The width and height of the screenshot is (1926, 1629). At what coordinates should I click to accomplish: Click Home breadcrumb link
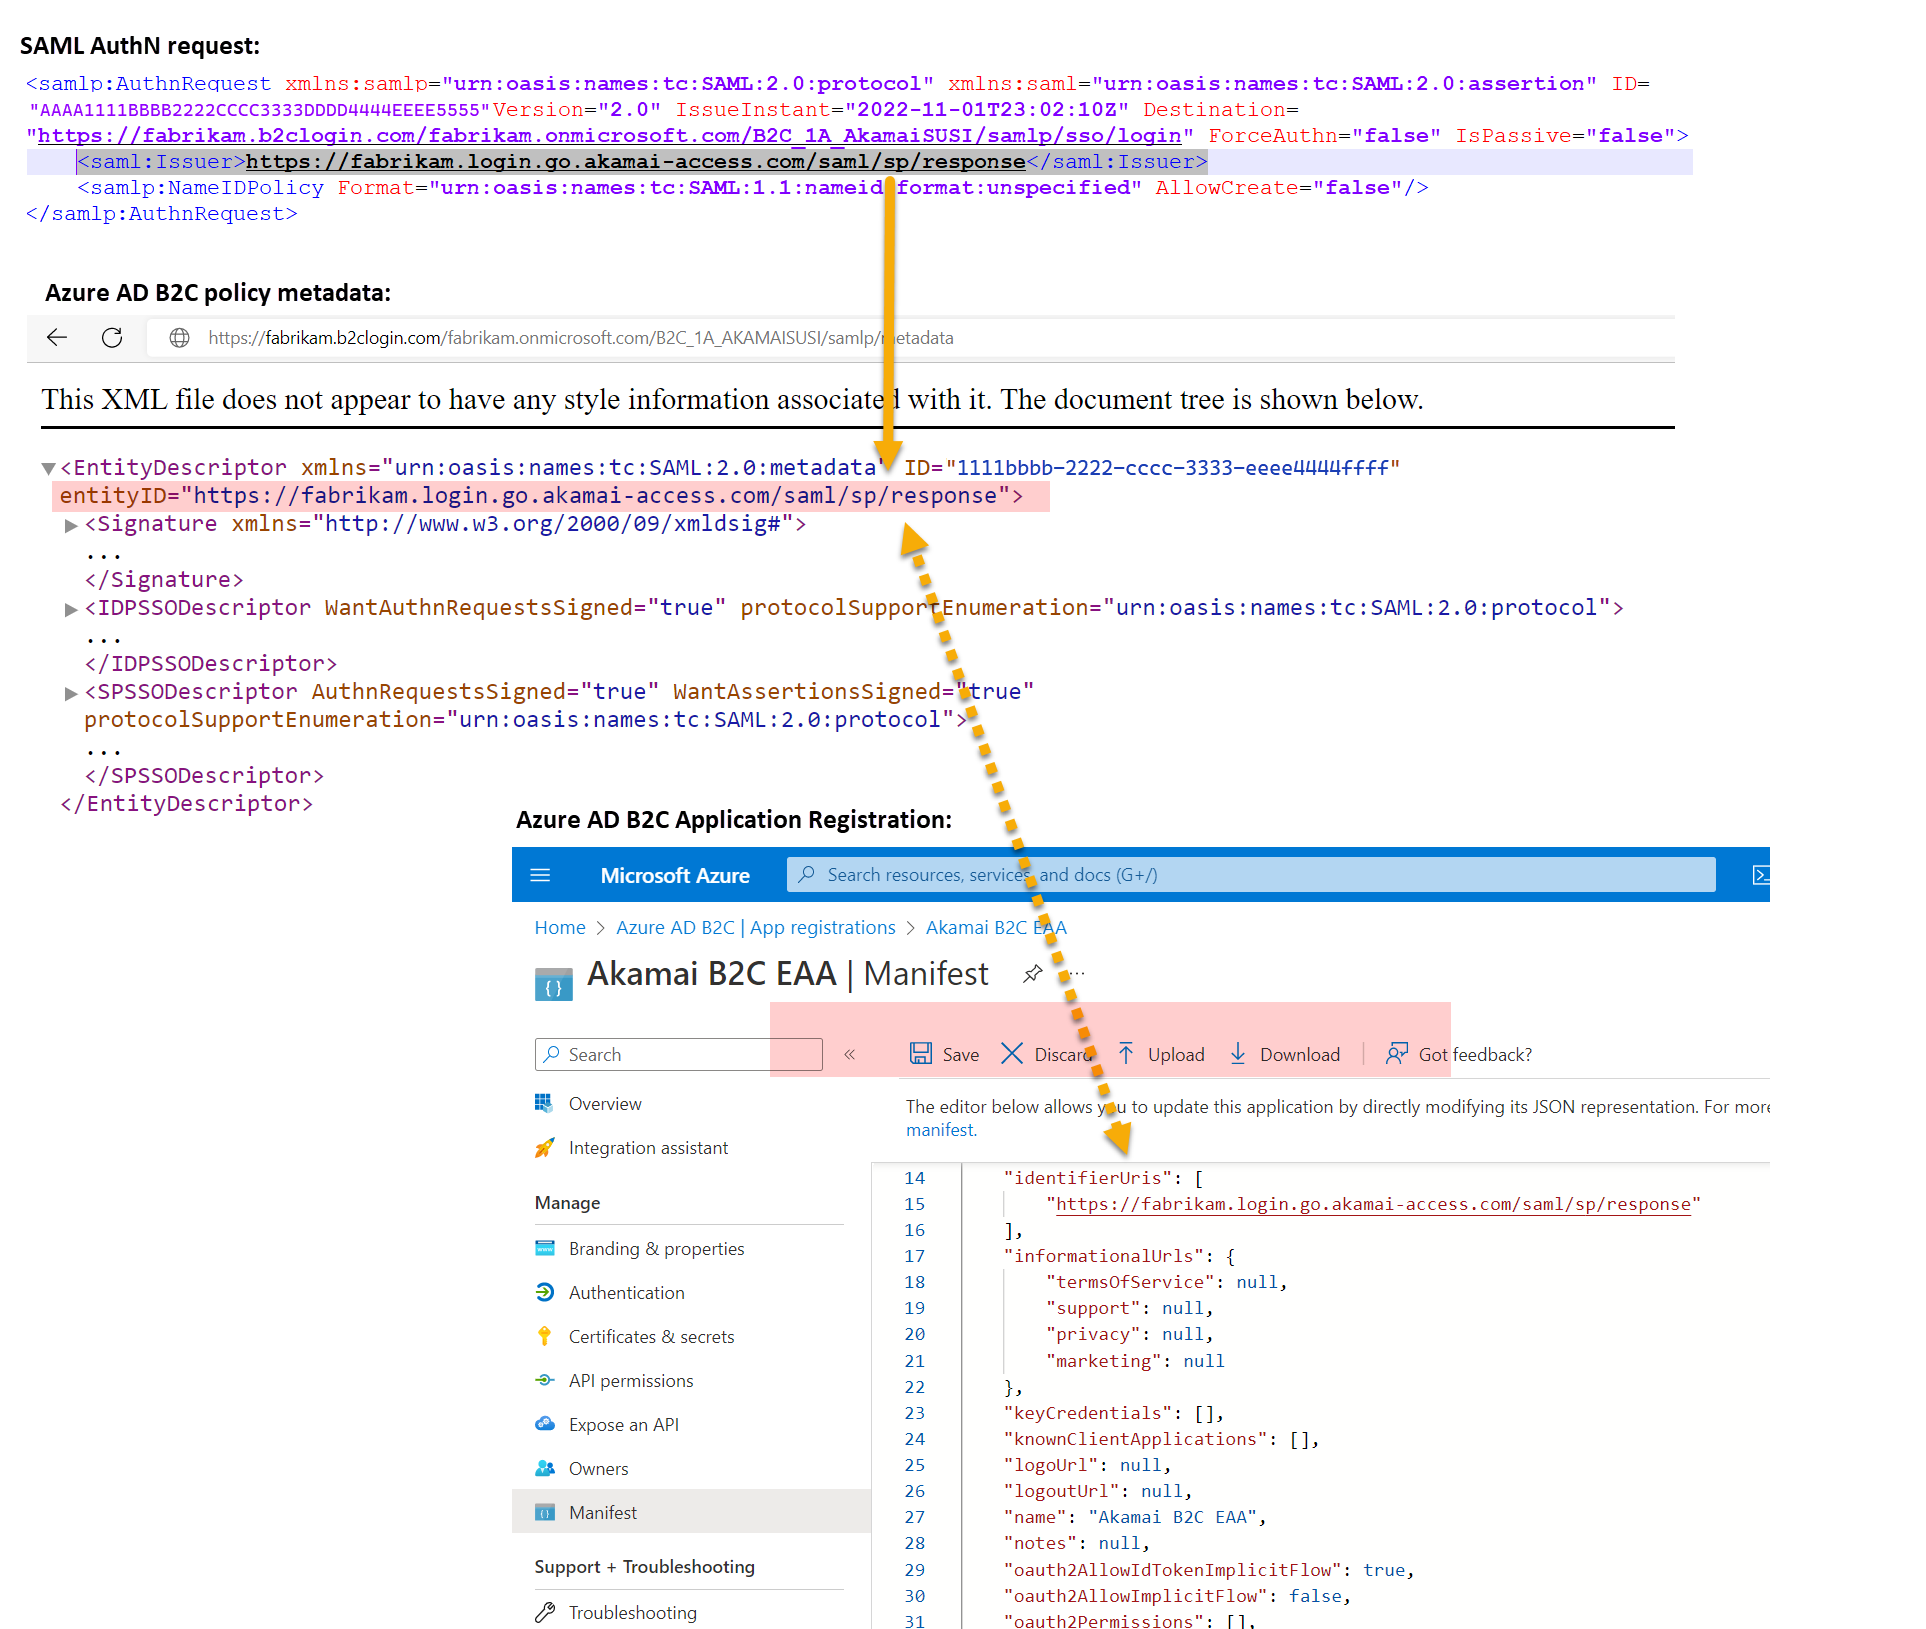(559, 928)
